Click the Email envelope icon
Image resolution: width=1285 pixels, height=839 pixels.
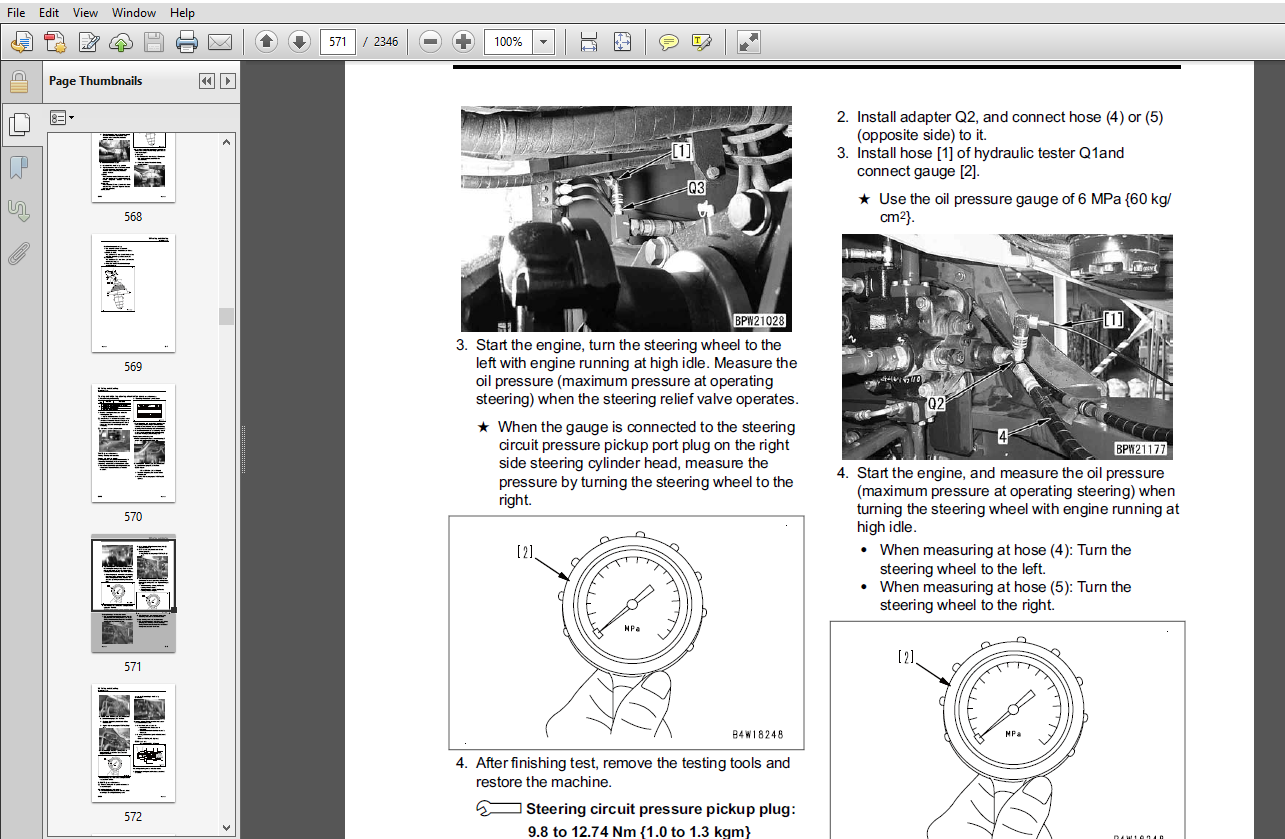(x=219, y=42)
